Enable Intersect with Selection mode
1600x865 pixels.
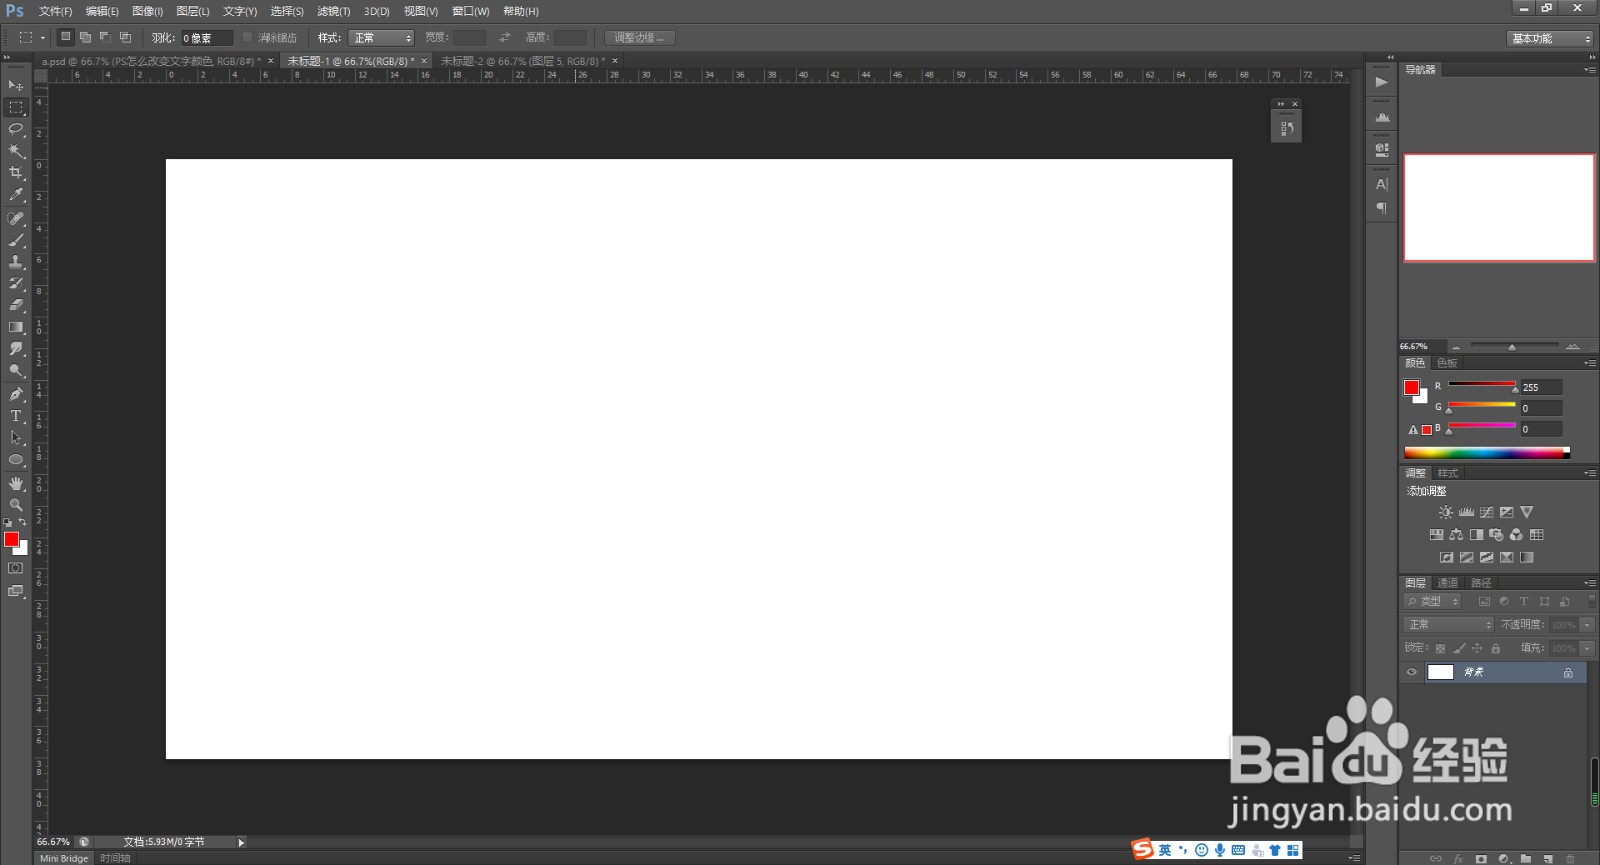click(126, 37)
